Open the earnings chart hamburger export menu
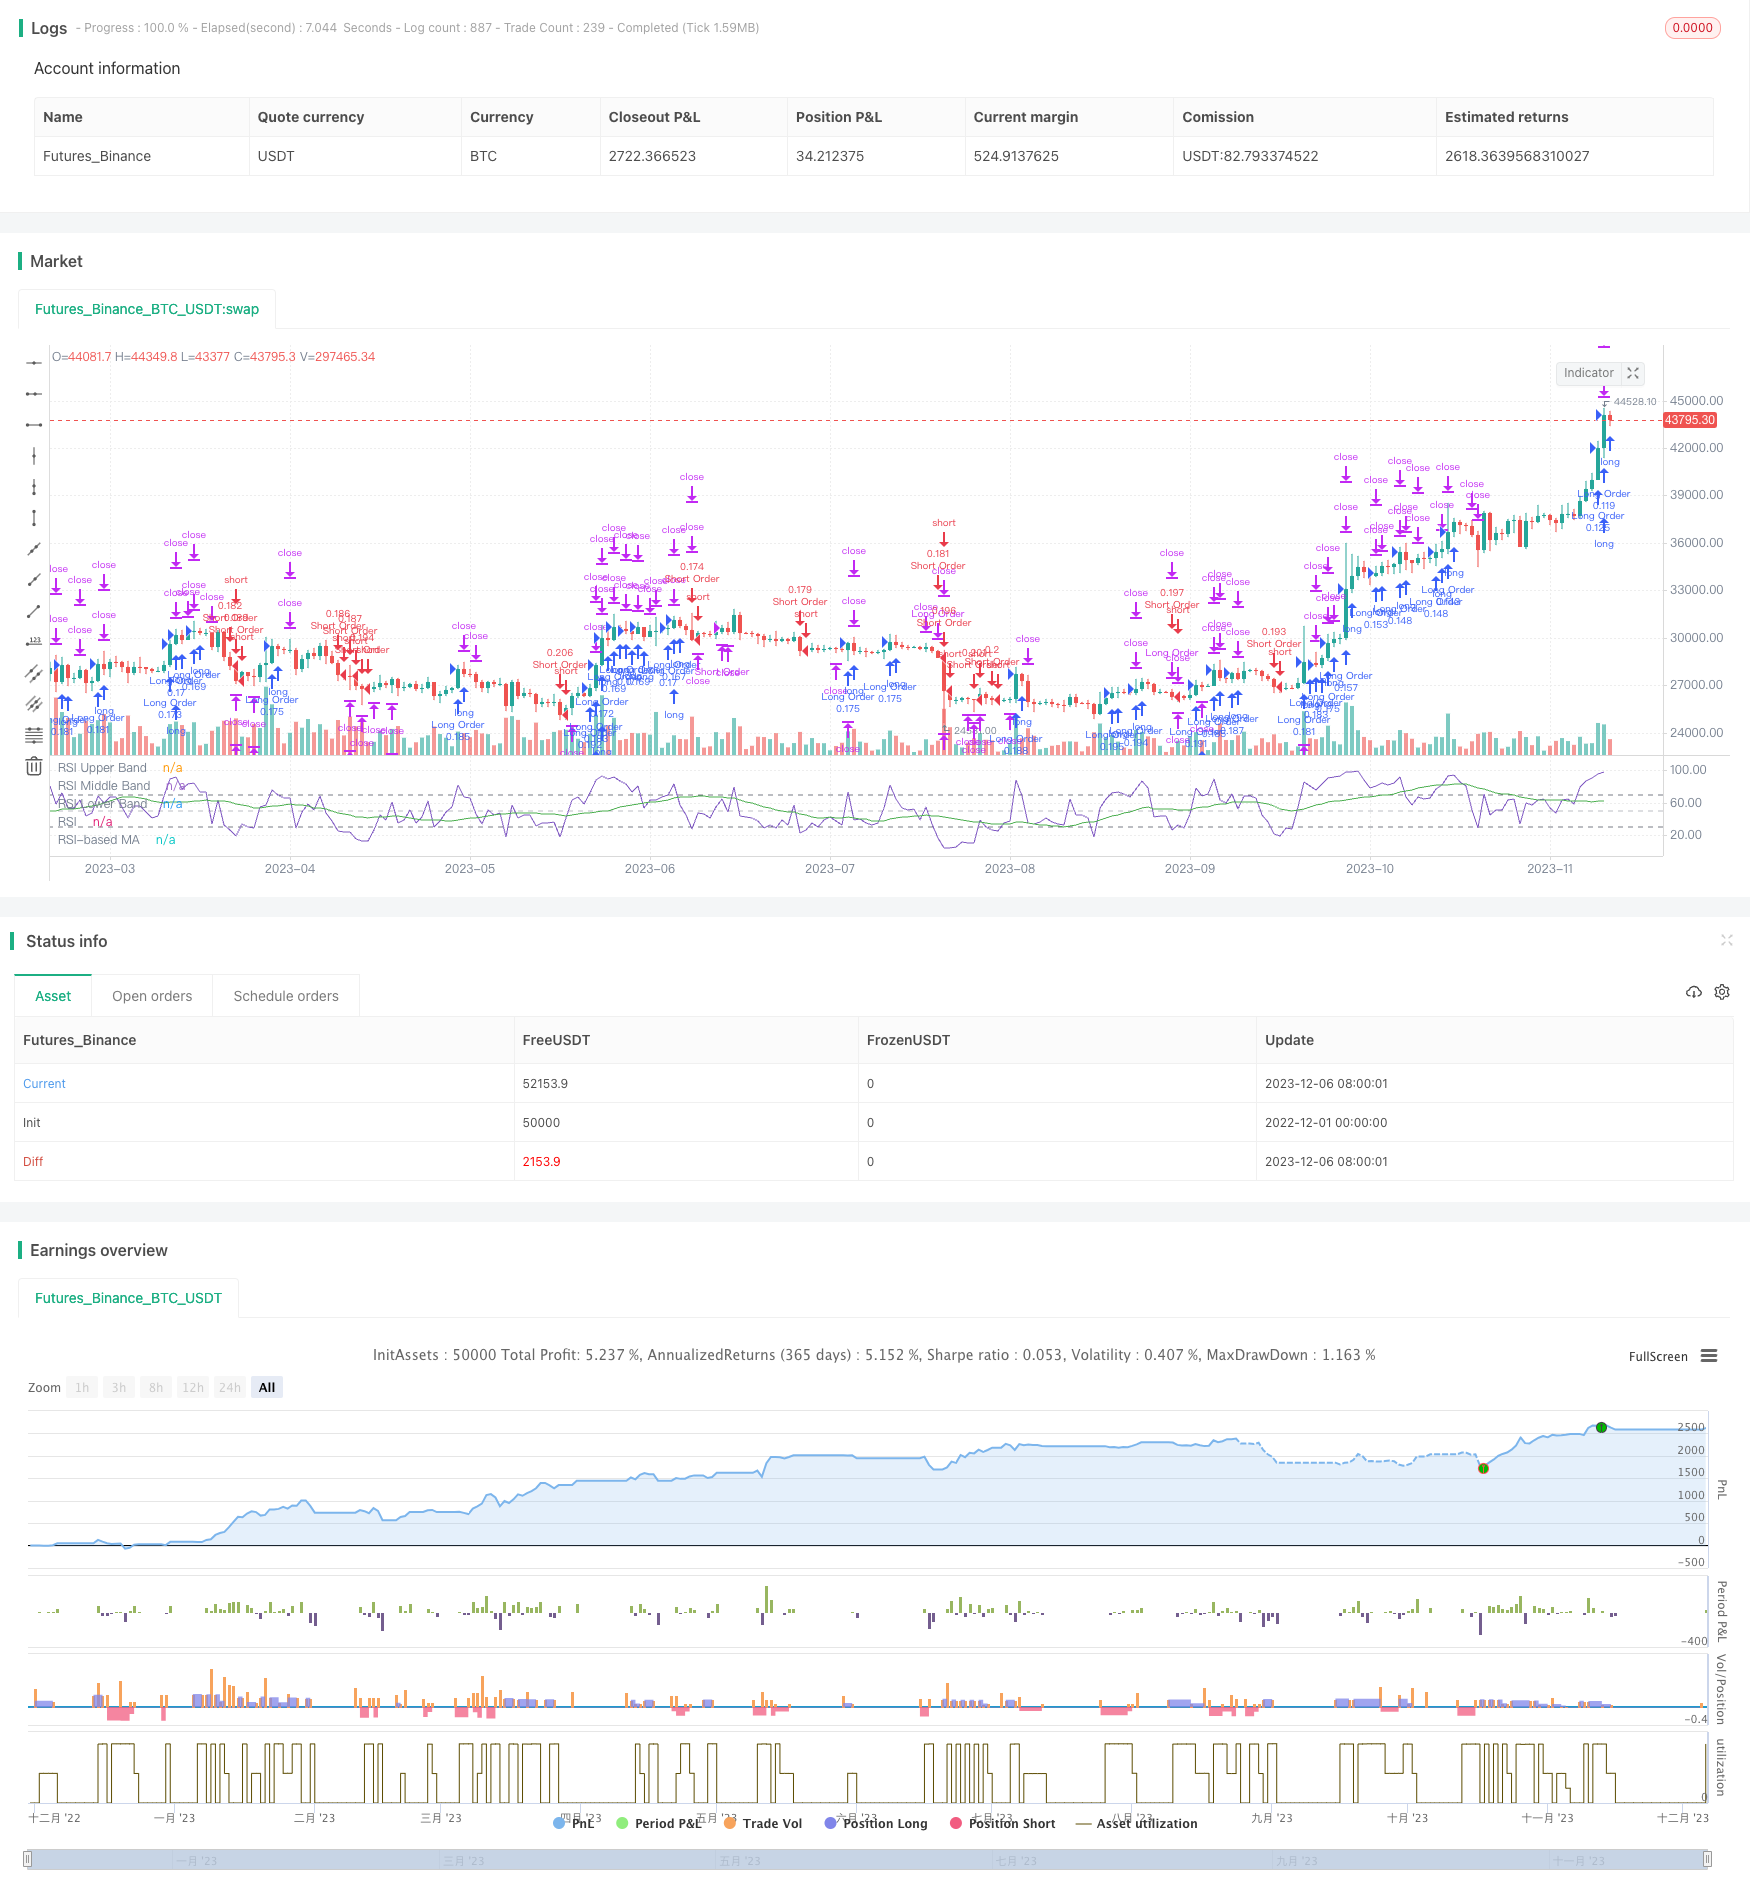The width and height of the screenshot is (1750, 1899). tap(1709, 1356)
